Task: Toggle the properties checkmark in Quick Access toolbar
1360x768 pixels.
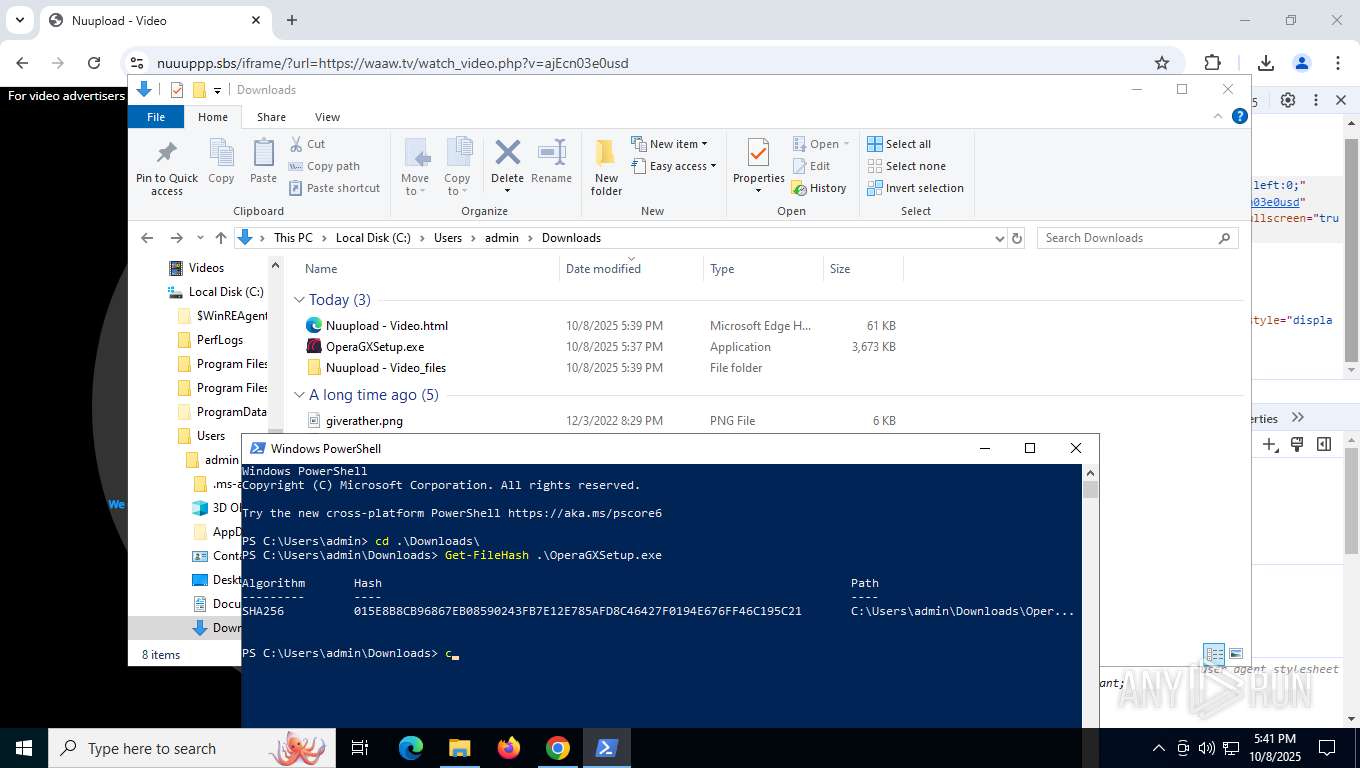Action: 177,90
